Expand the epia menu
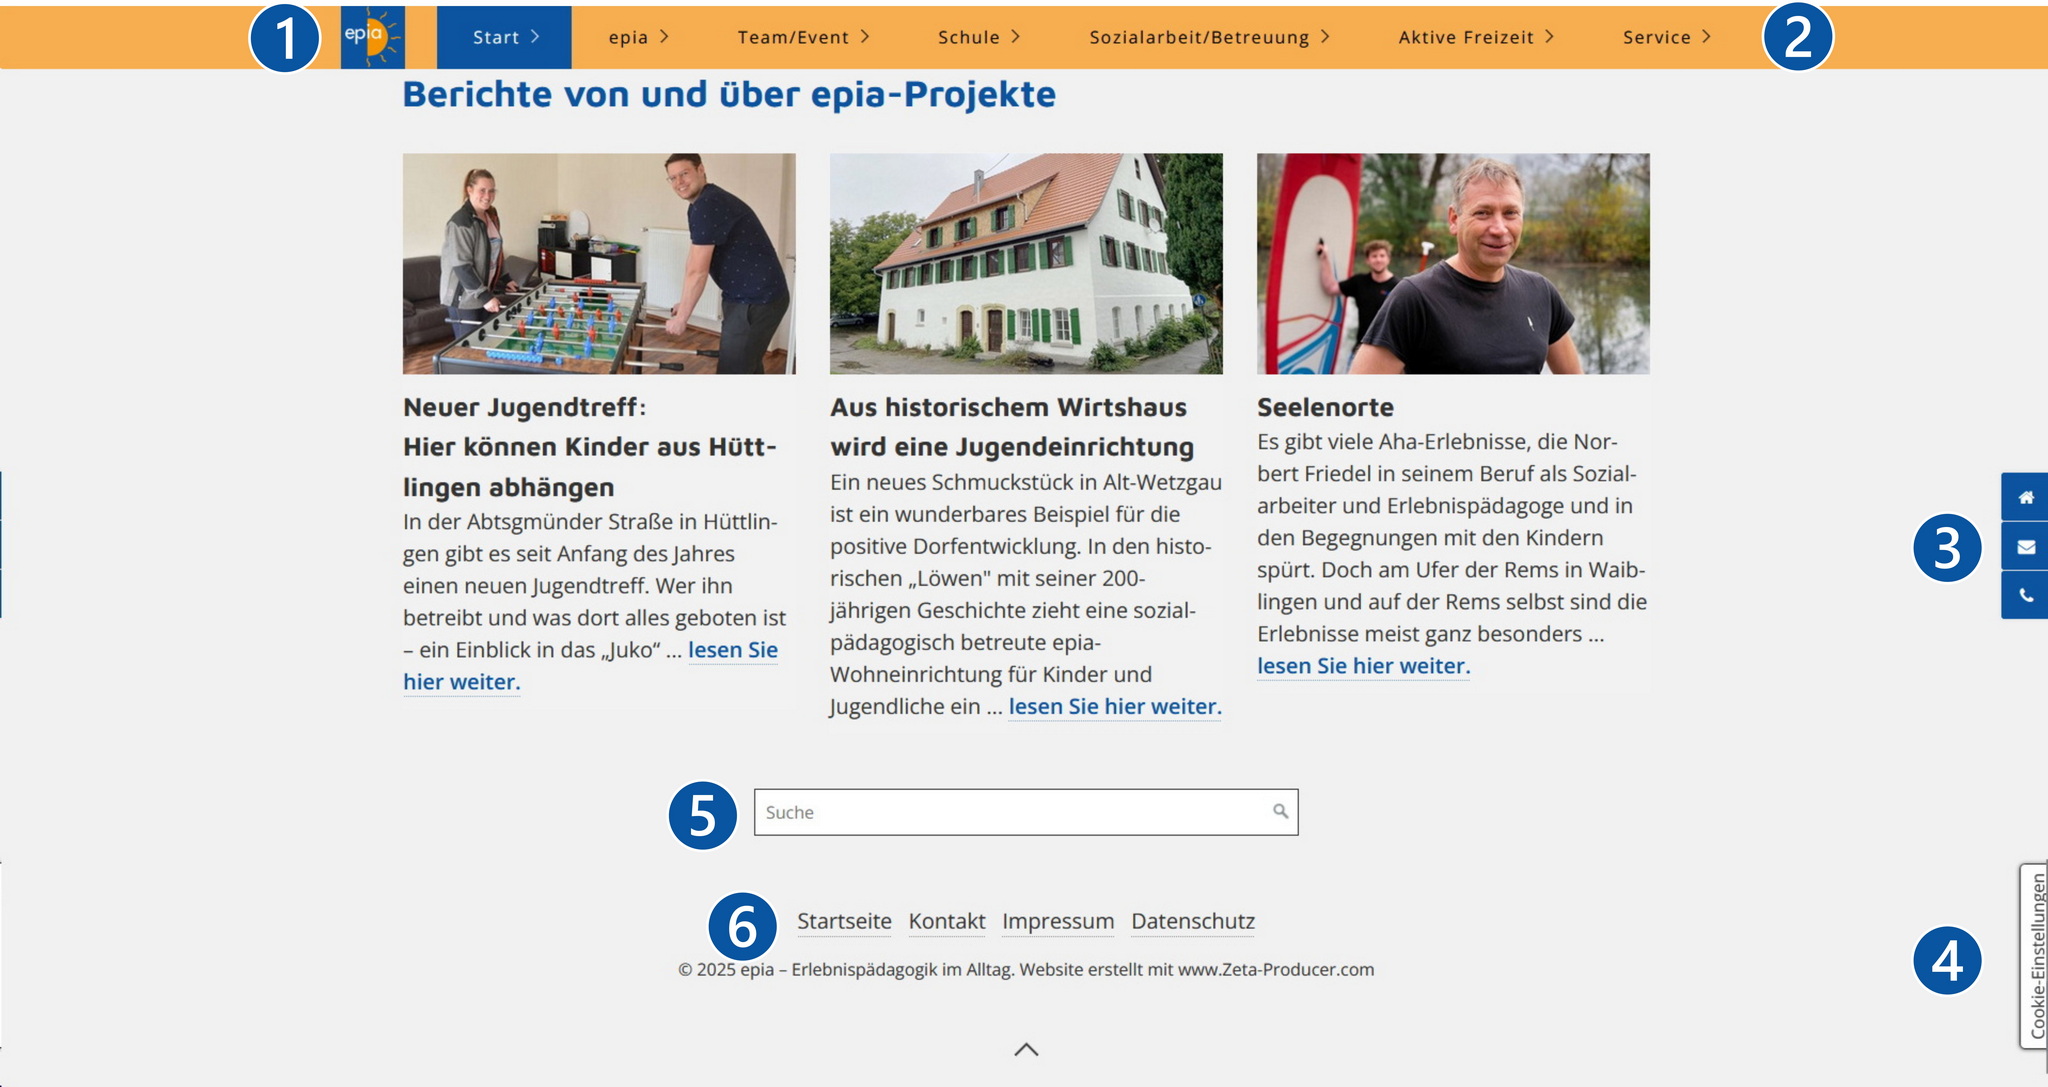 pyautogui.click(x=638, y=37)
